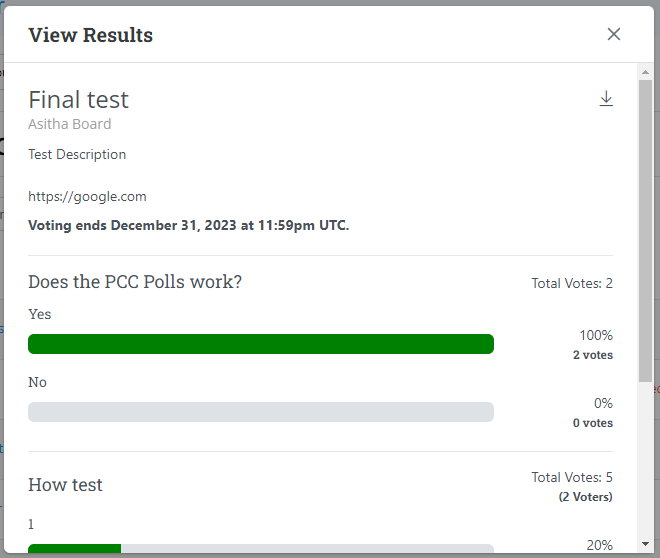Download the Final test poll results
The width and height of the screenshot is (660, 558).
pos(606,99)
